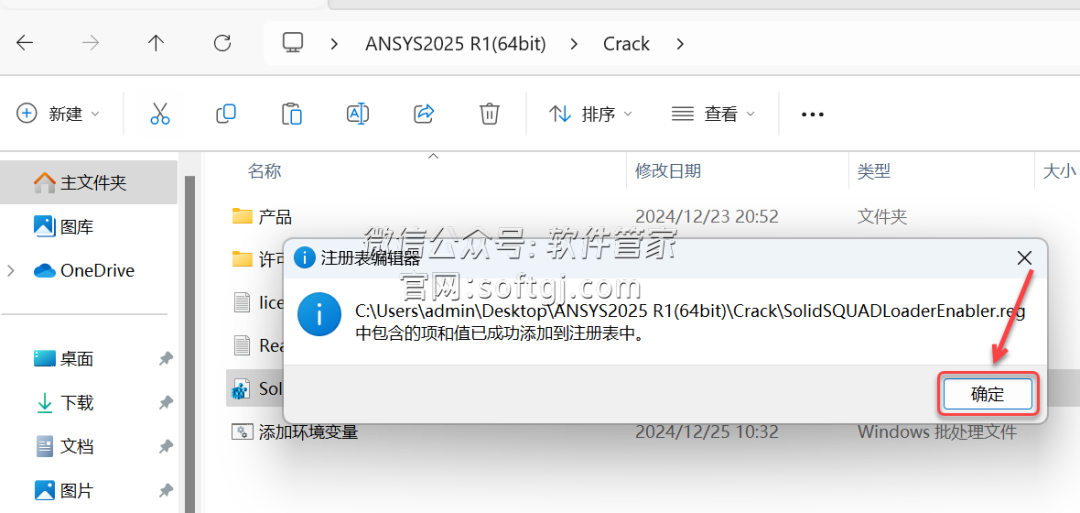The height and width of the screenshot is (513, 1080).
Task: Click the Copy icon
Action: click(226, 114)
